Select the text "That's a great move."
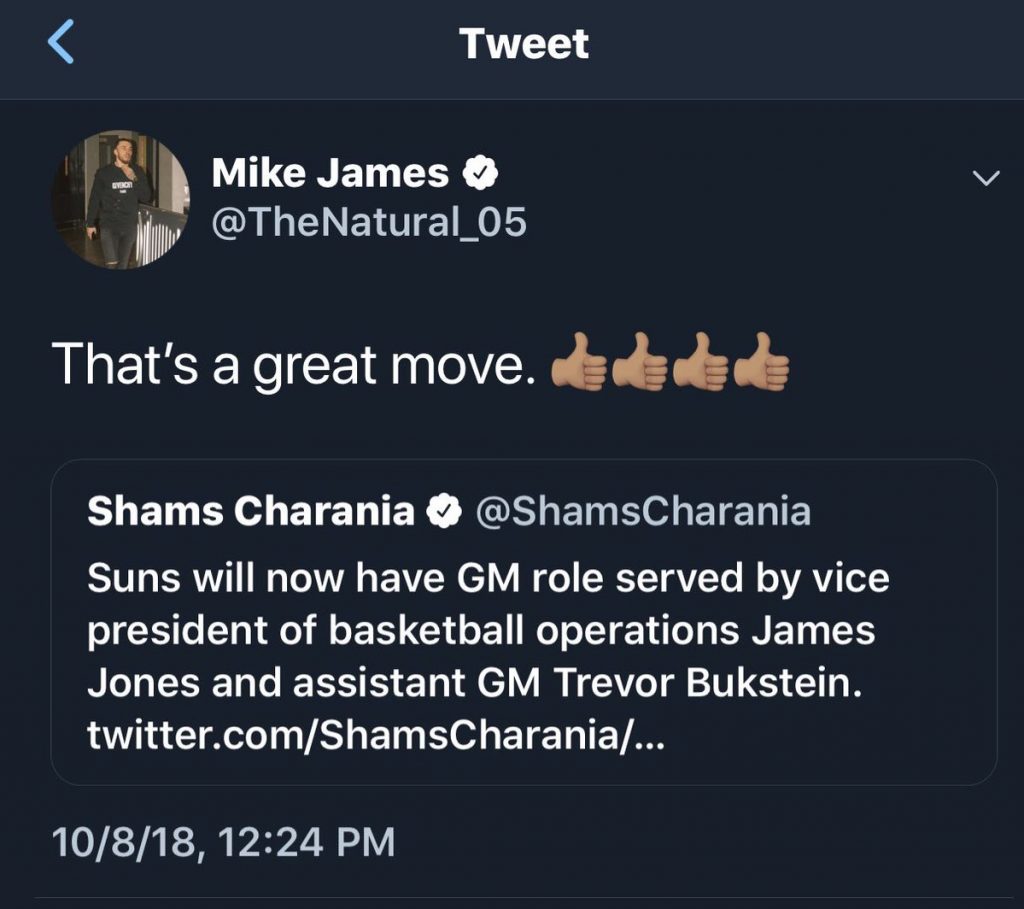1024x909 pixels. (288, 364)
